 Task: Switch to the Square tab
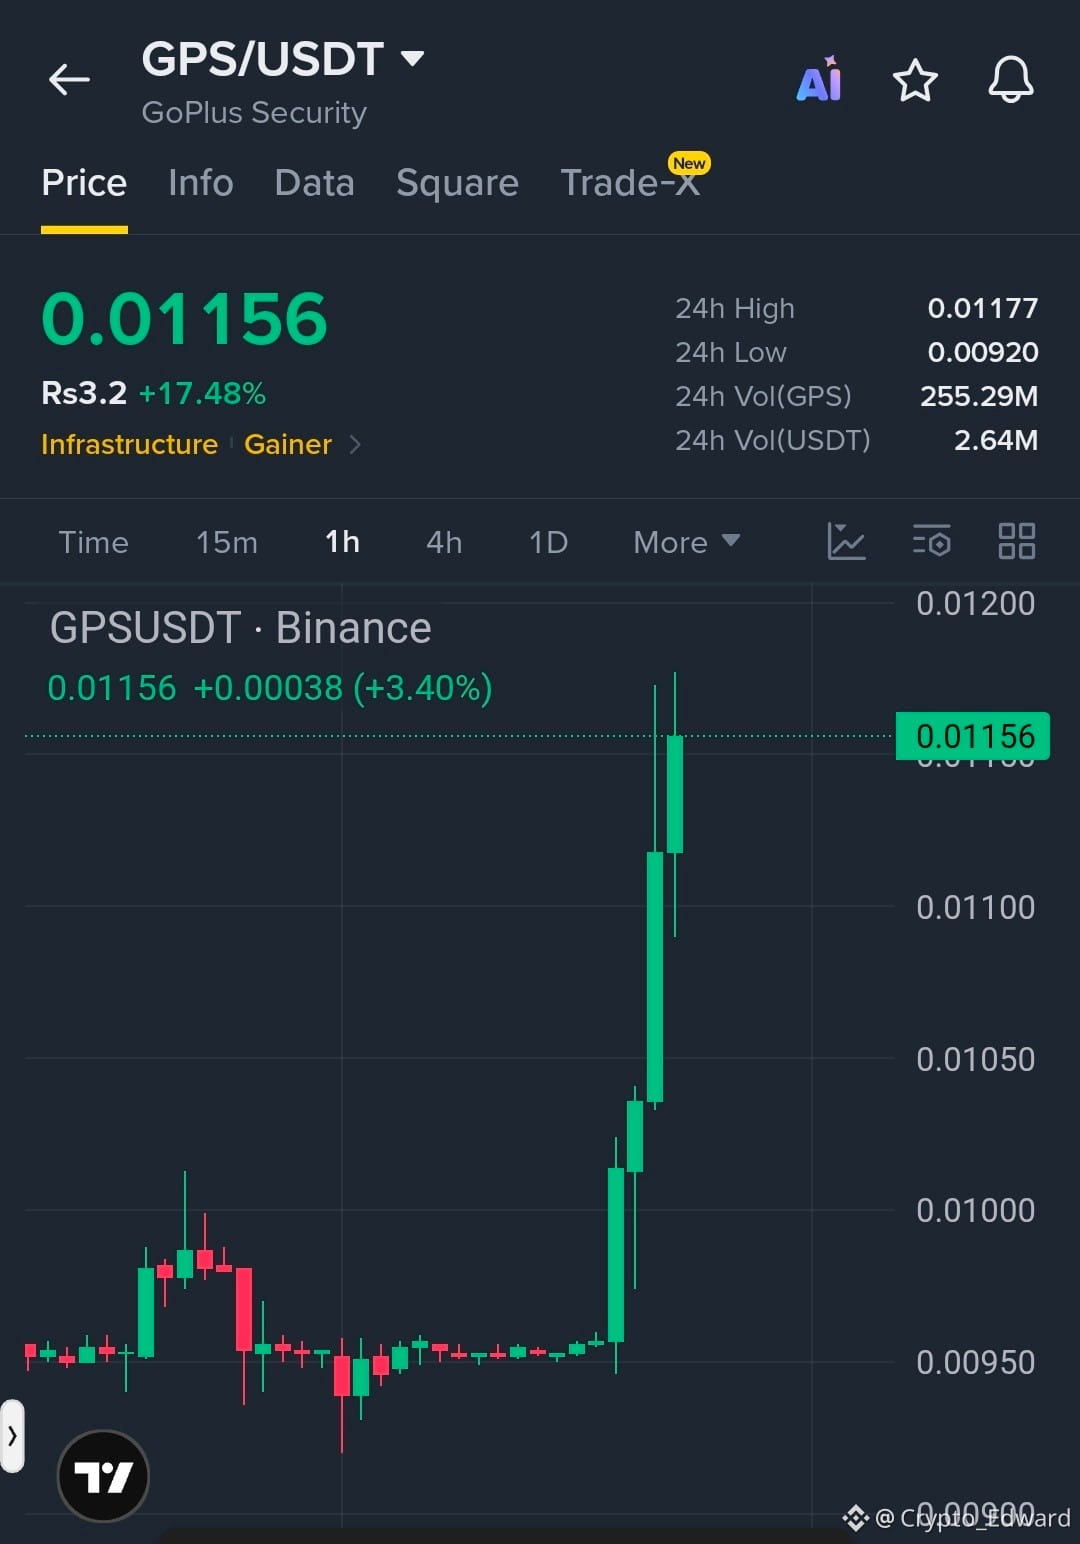[x=457, y=183]
